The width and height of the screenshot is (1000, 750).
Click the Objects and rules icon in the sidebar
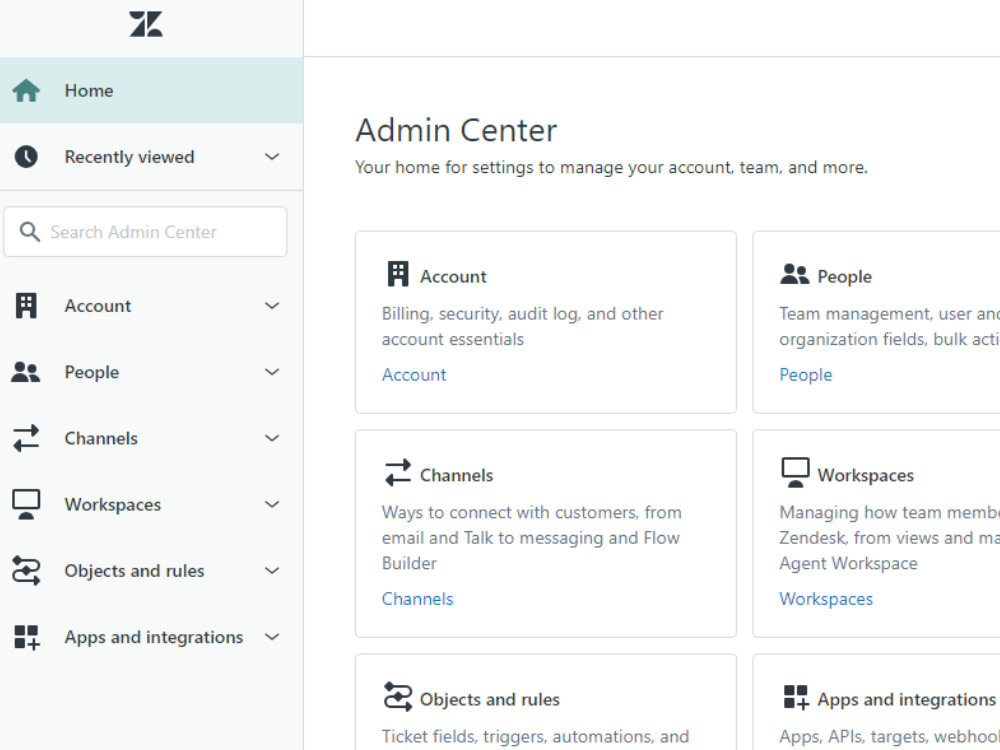[x=25, y=570]
